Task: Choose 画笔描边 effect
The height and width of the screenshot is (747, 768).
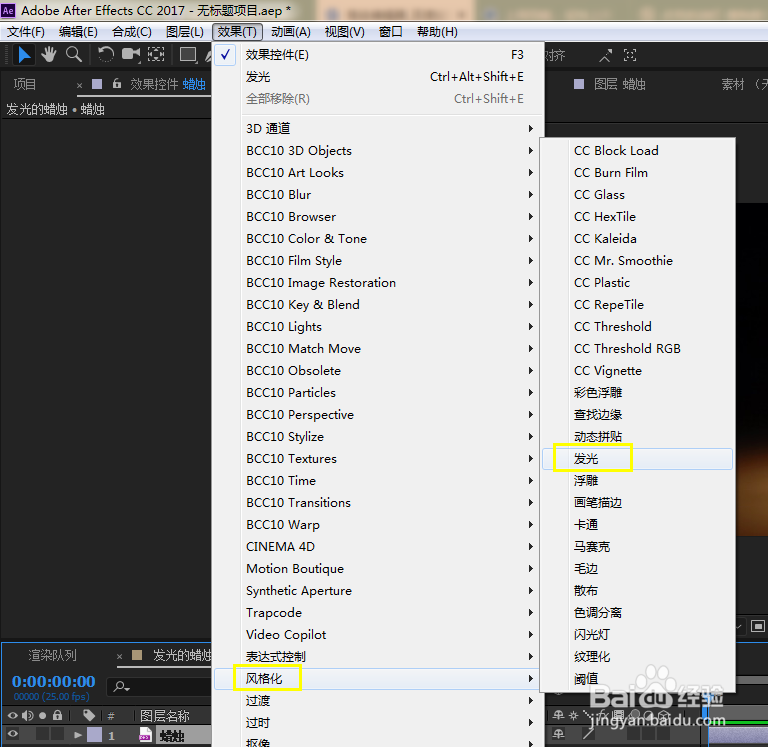Action: pos(637,503)
